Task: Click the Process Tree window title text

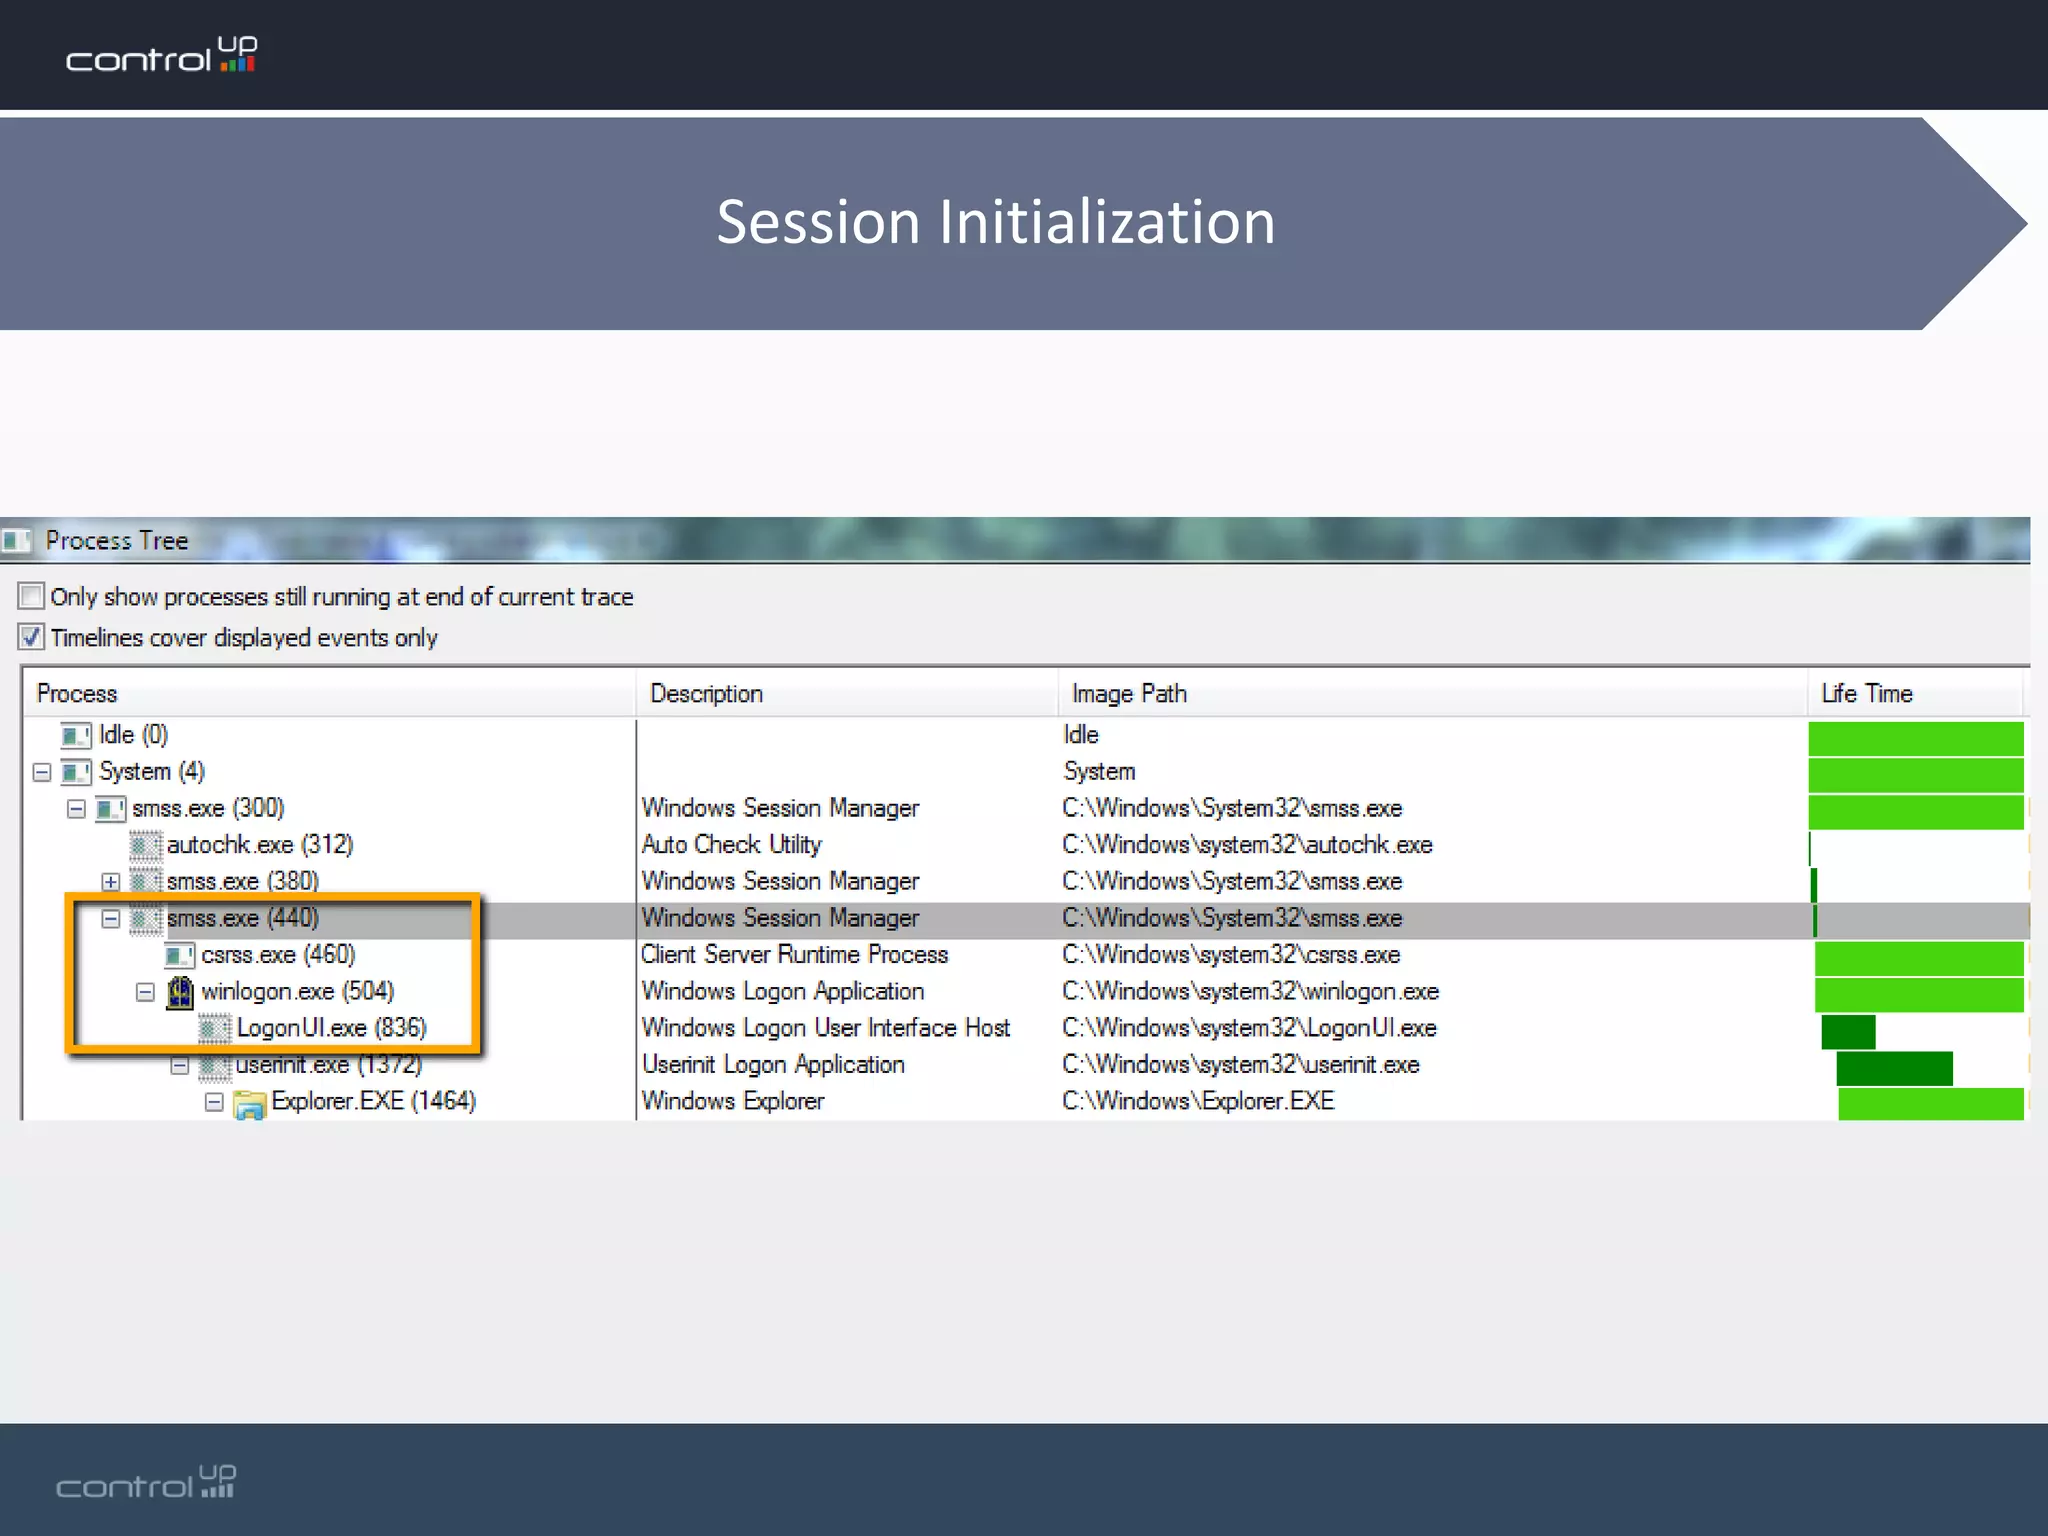Action: [x=117, y=541]
